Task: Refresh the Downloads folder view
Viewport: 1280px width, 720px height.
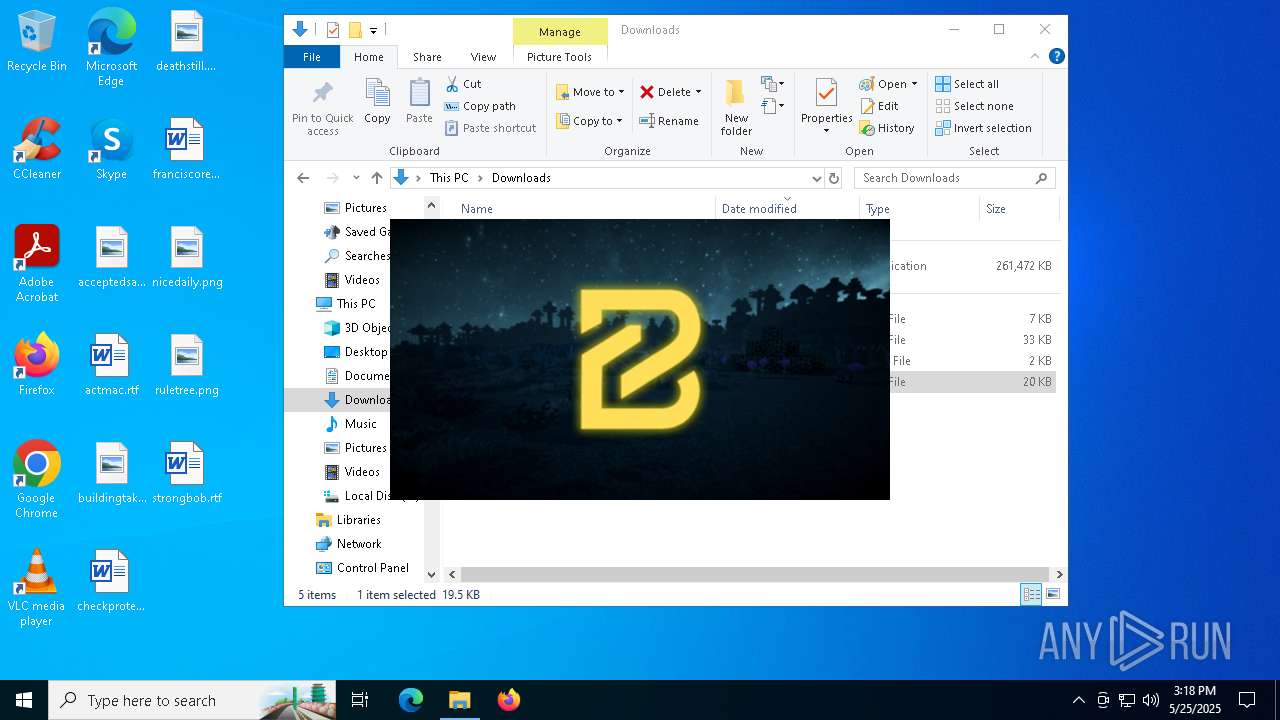Action: click(x=834, y=178)
